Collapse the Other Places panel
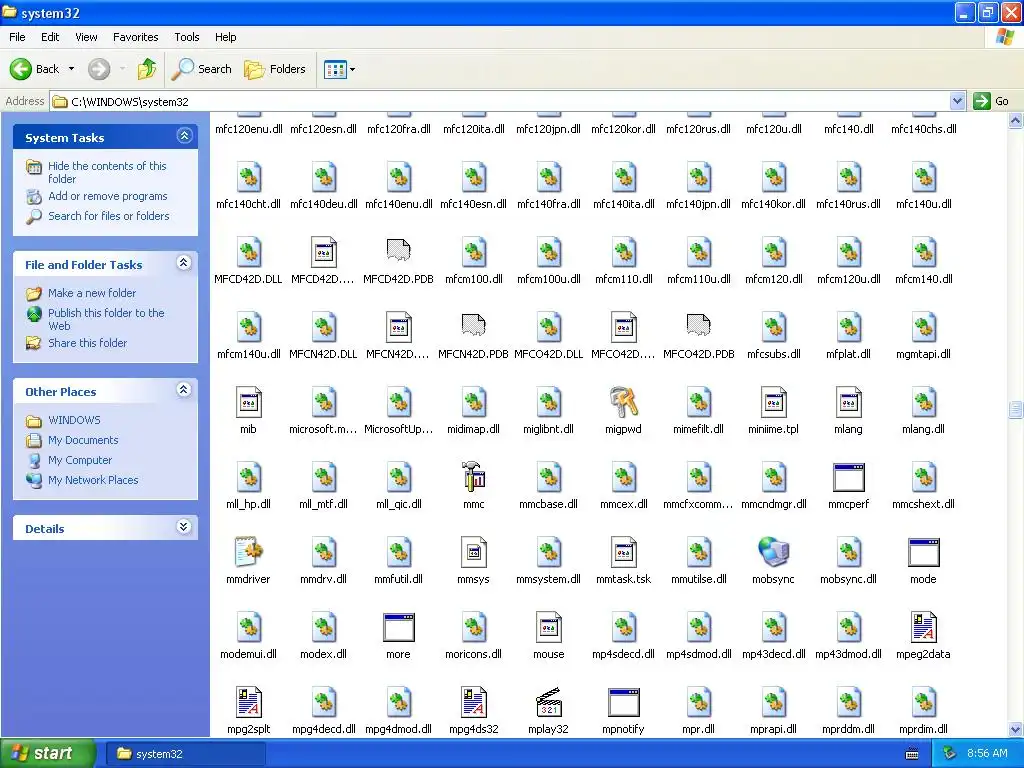1024x768 pixels. pyautogui.click(x=184, y=390)
